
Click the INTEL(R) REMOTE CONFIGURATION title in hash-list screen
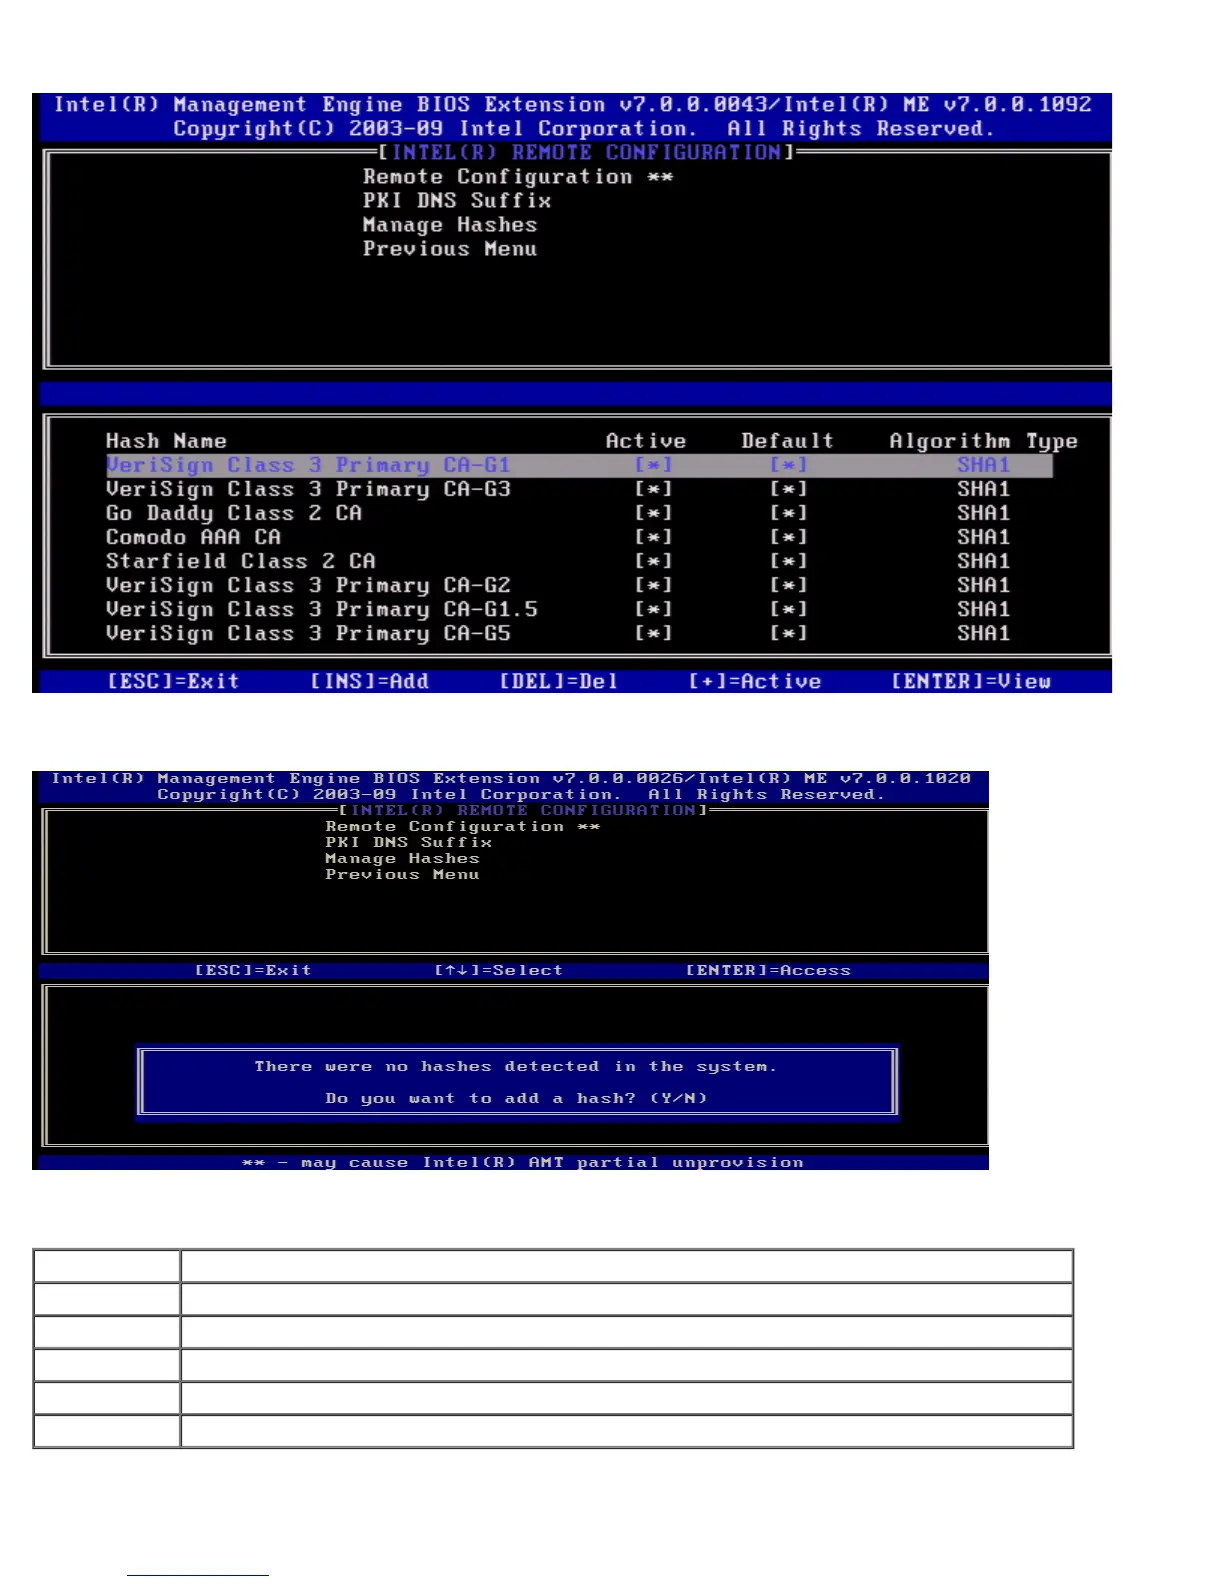pos(586,152)
